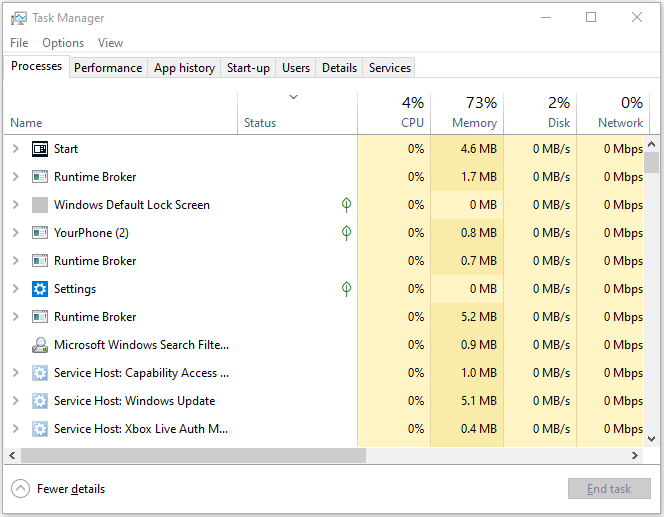Screen dimensions: 664x517
Task: Open the File menu
Action: point(19,43)
